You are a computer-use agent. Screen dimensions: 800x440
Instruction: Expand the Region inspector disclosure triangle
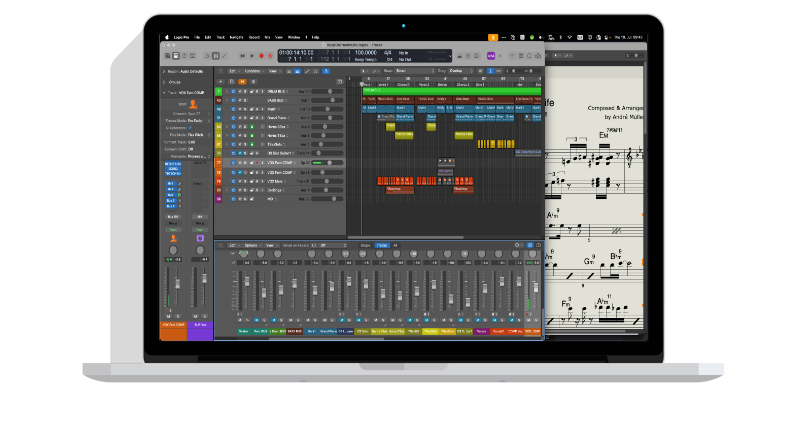[x=164, y=71]
